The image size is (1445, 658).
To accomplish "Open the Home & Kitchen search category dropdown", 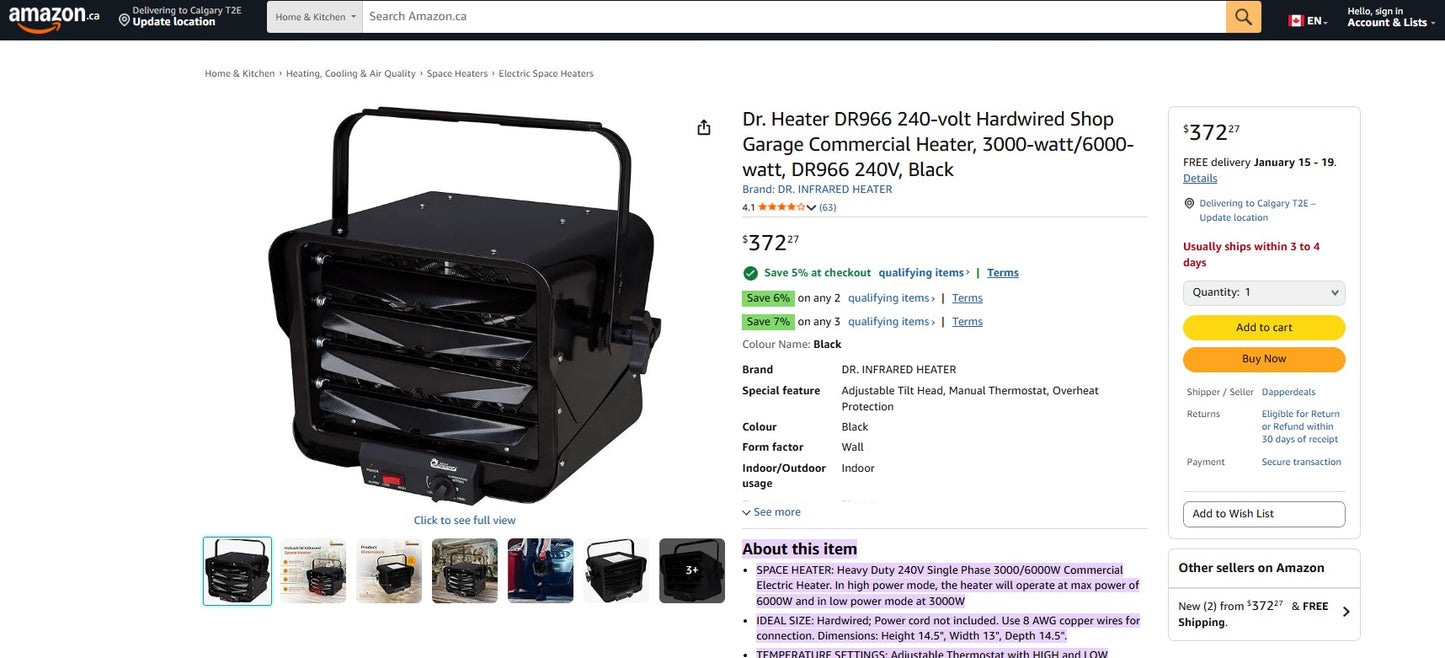I will 313,16.
